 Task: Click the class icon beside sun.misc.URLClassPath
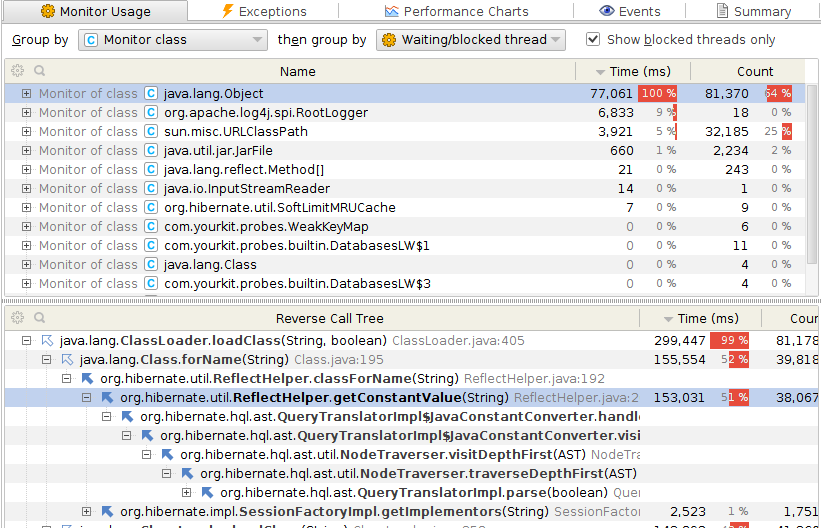pos(151,132)
